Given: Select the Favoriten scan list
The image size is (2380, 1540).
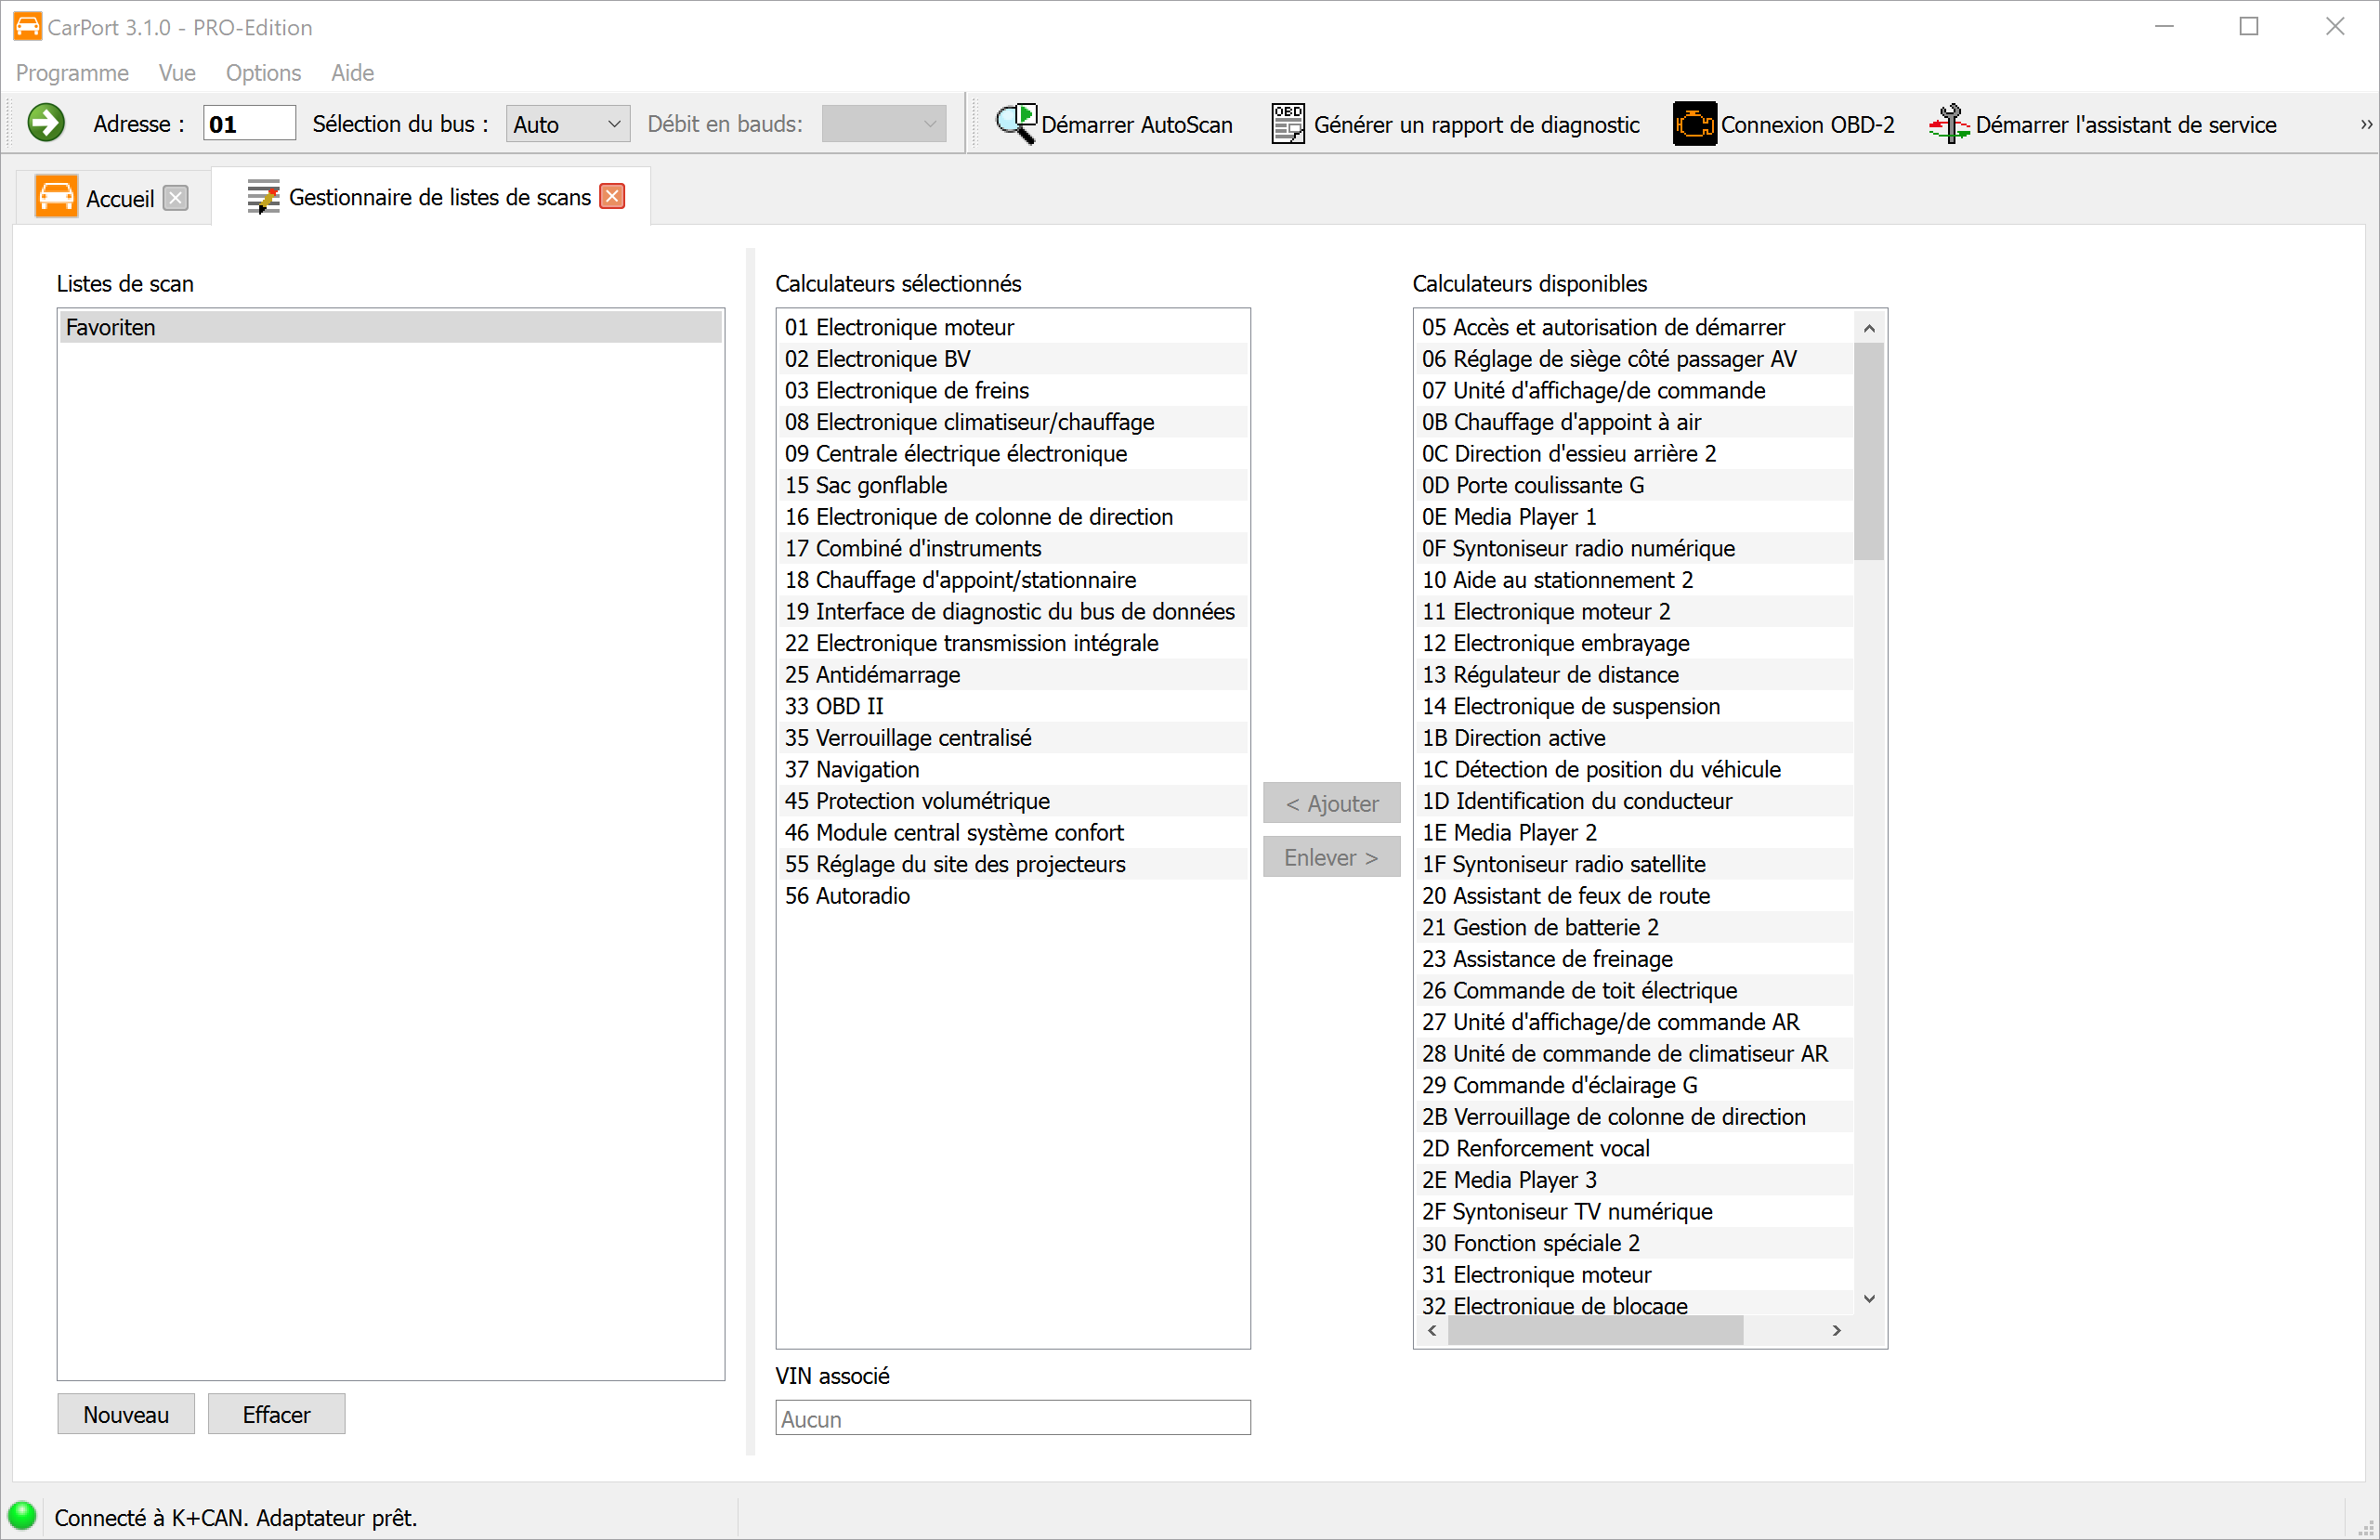Looking at the screenshot, I should [x=390, y=326].
